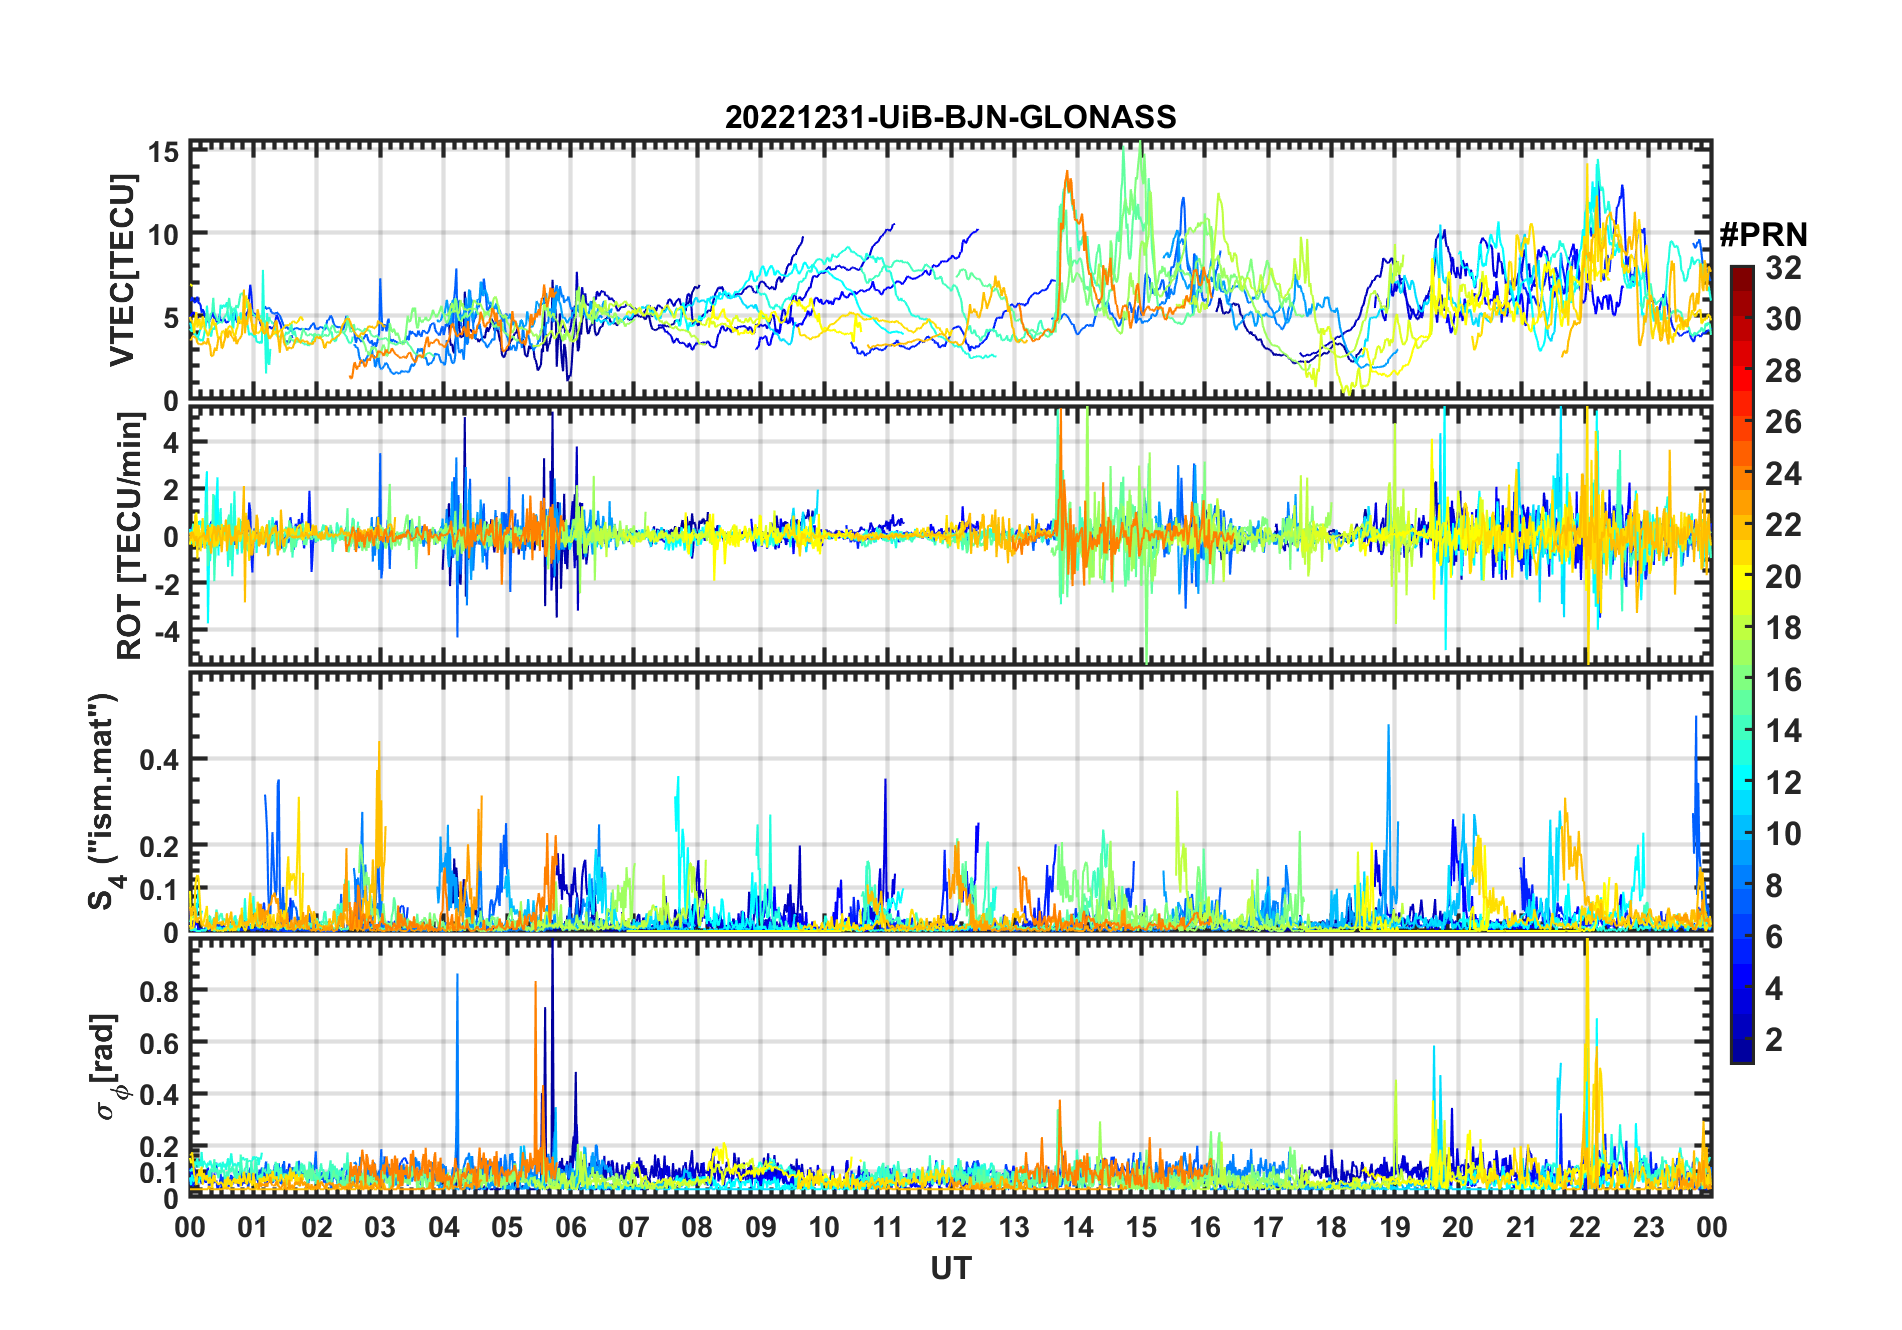The height and width of the screenshot is (1330, 1902).
Task: Click UT axis tick label 11
Action: (887, 1227)
